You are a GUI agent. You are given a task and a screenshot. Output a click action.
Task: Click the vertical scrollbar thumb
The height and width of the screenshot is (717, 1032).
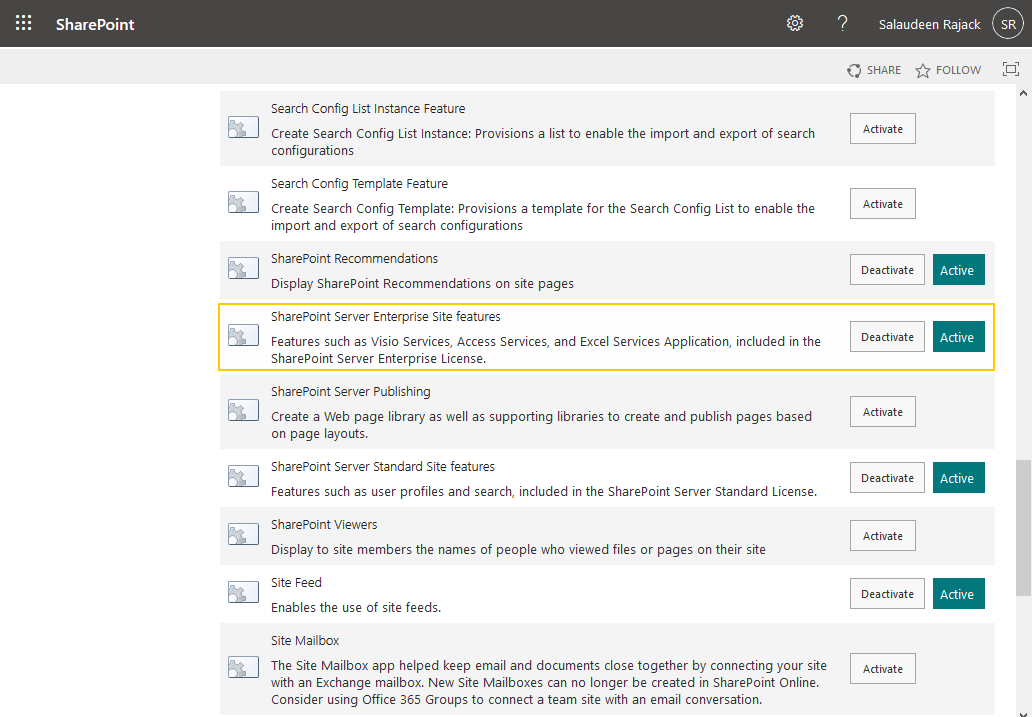[x=1023, y=527]
